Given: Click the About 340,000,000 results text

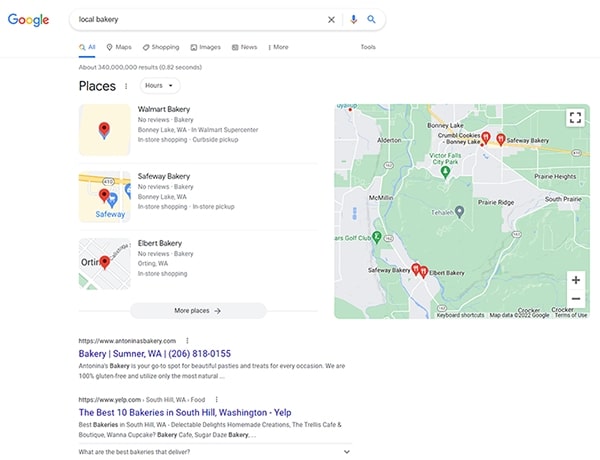Looking at the screenshot, I should pyautogui.click(x=140, y=67).
